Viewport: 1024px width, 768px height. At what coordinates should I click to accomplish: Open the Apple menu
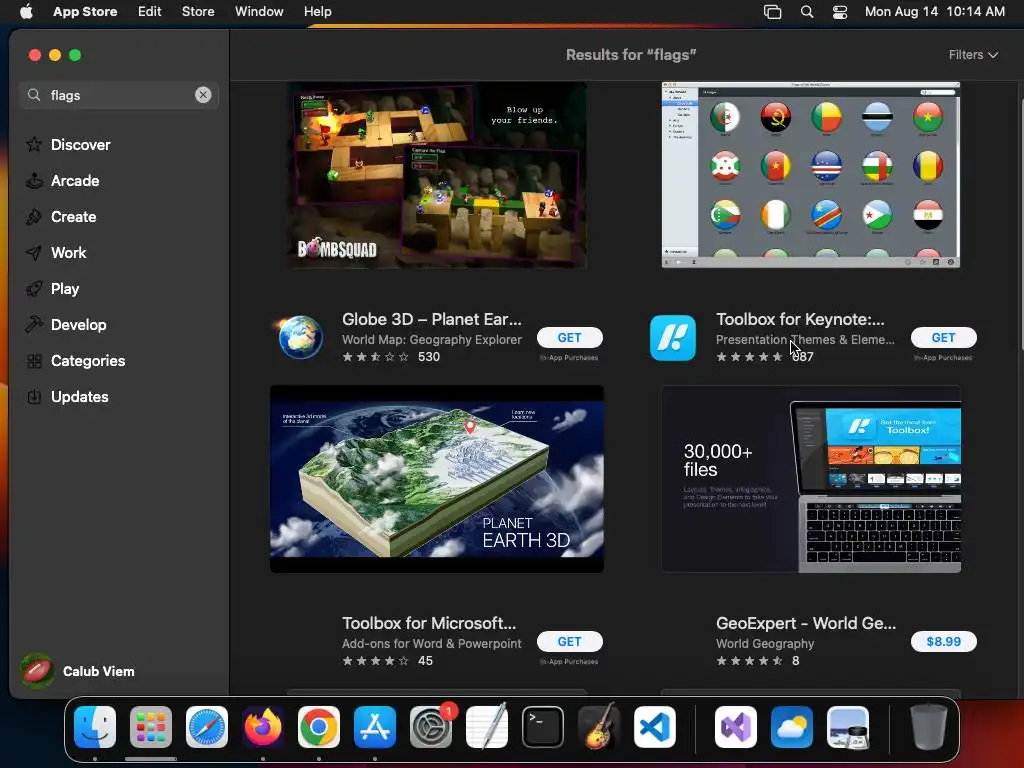[x=26, y=12]
